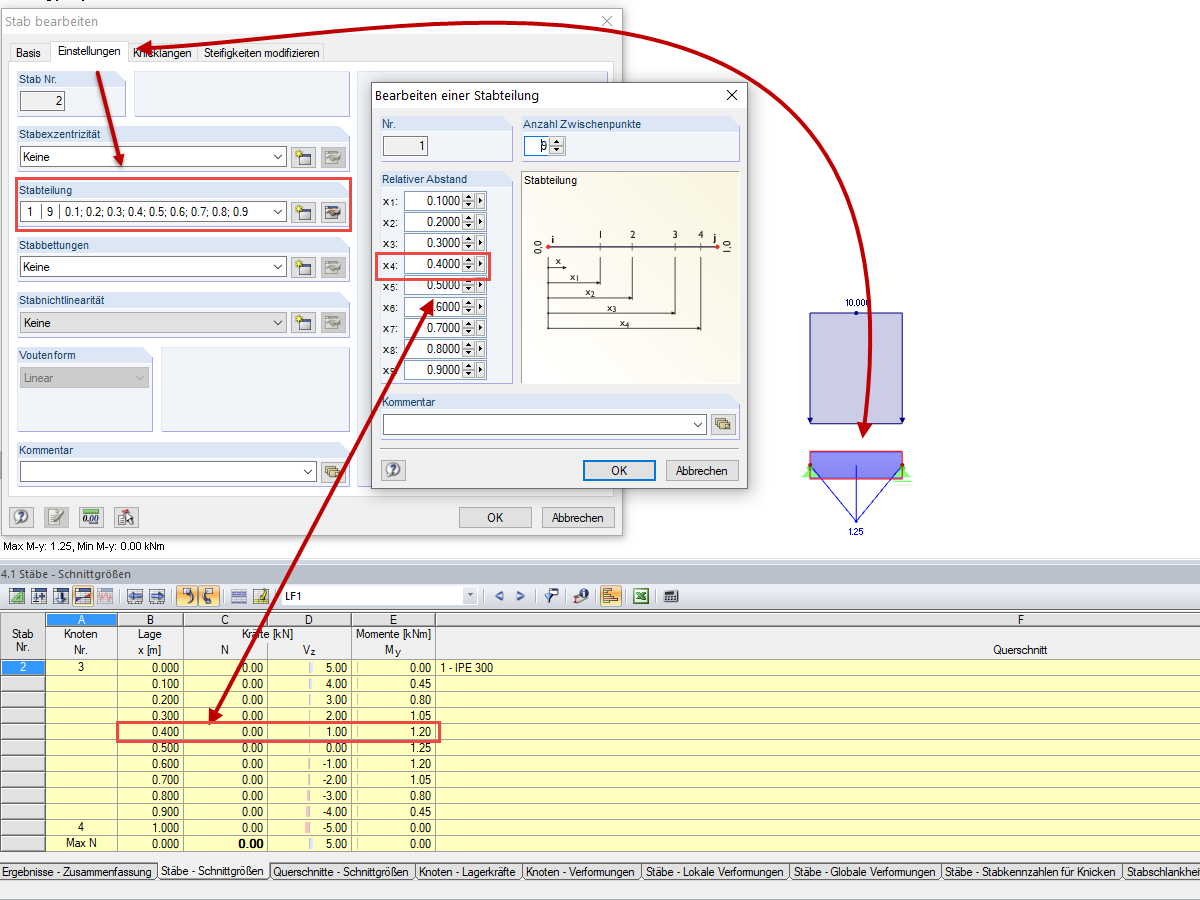The image size is (1200, 900).
Task: Click next load case arrow
Action: [520, 596]
